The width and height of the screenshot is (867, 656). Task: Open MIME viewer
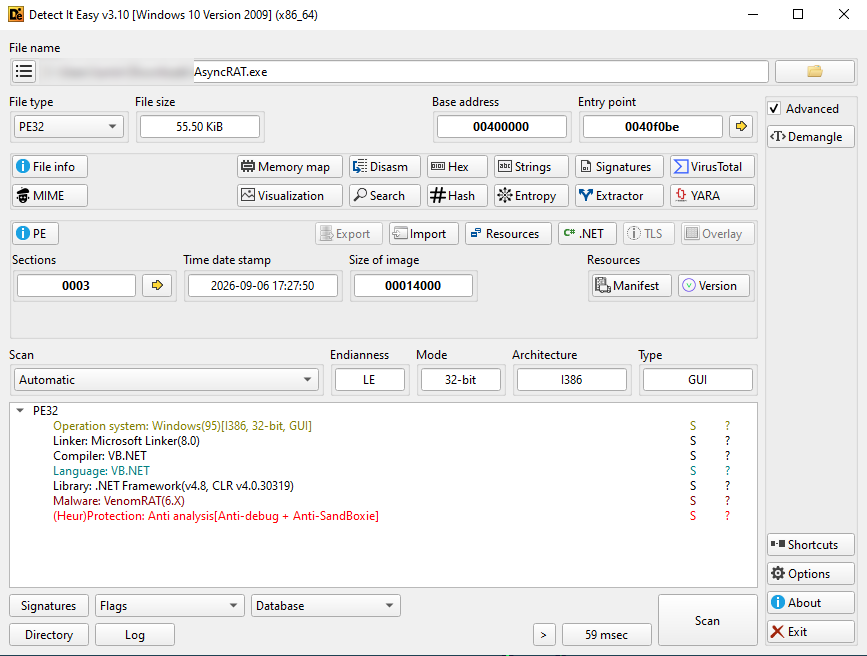tap(50, 195)
